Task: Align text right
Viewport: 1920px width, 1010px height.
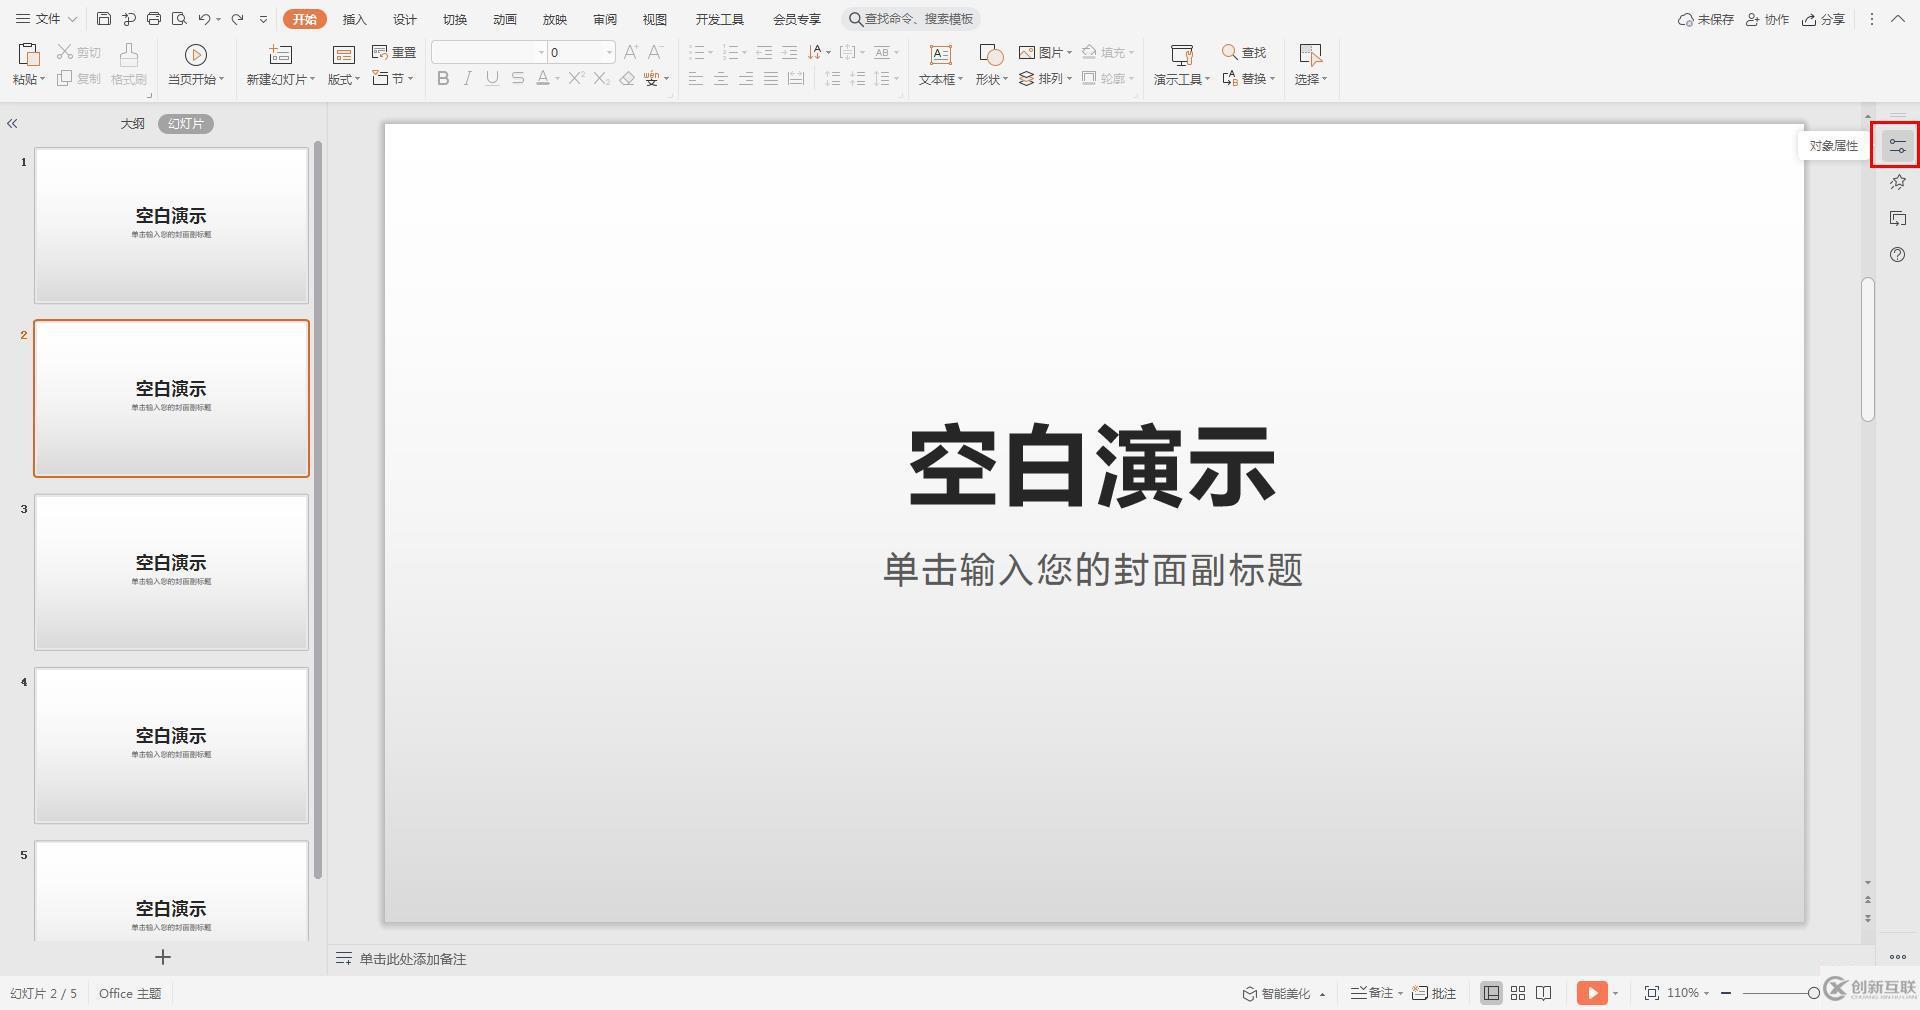Action: tap(746, 78)
